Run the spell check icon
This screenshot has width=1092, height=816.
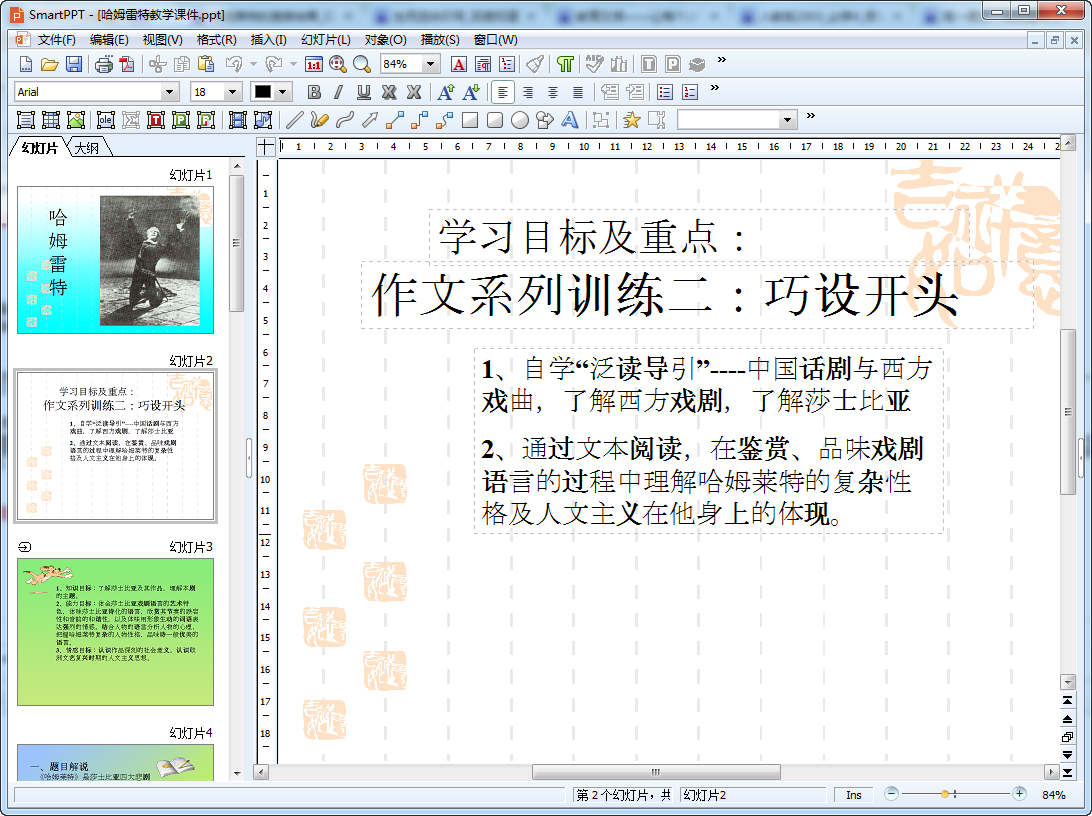click(x=594, y=65)
